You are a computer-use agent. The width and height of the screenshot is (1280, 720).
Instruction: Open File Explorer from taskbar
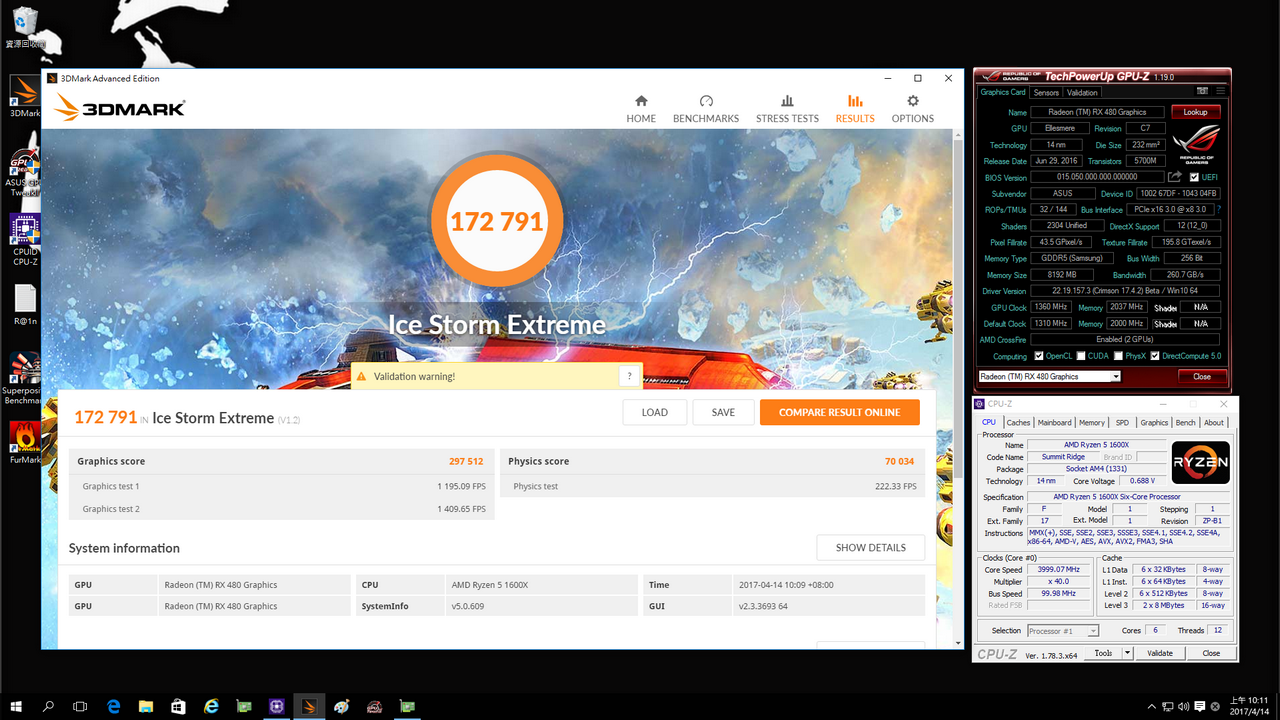(146, 706)
